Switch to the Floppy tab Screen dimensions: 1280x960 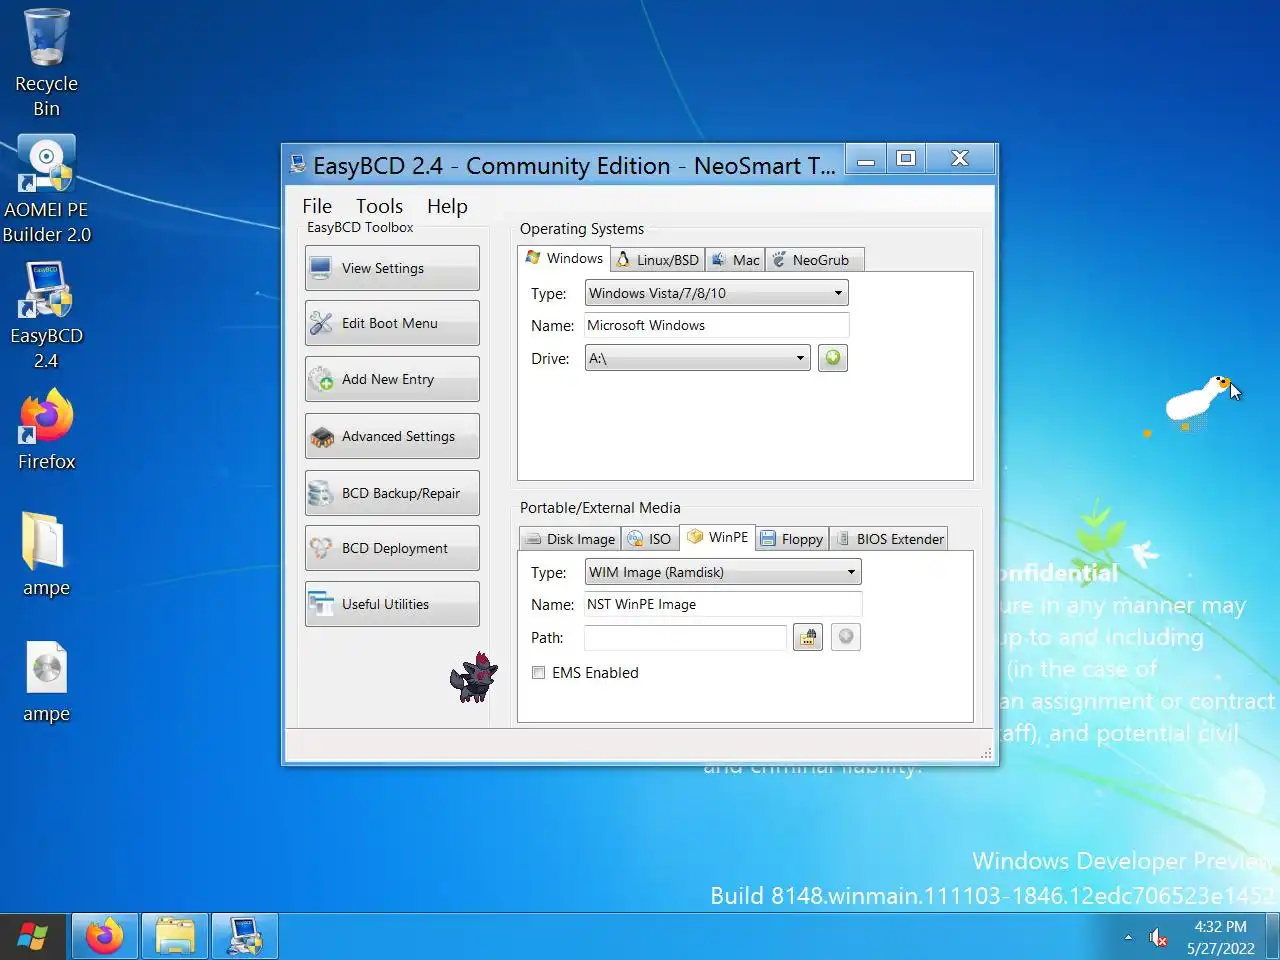(x=792, y=539)
